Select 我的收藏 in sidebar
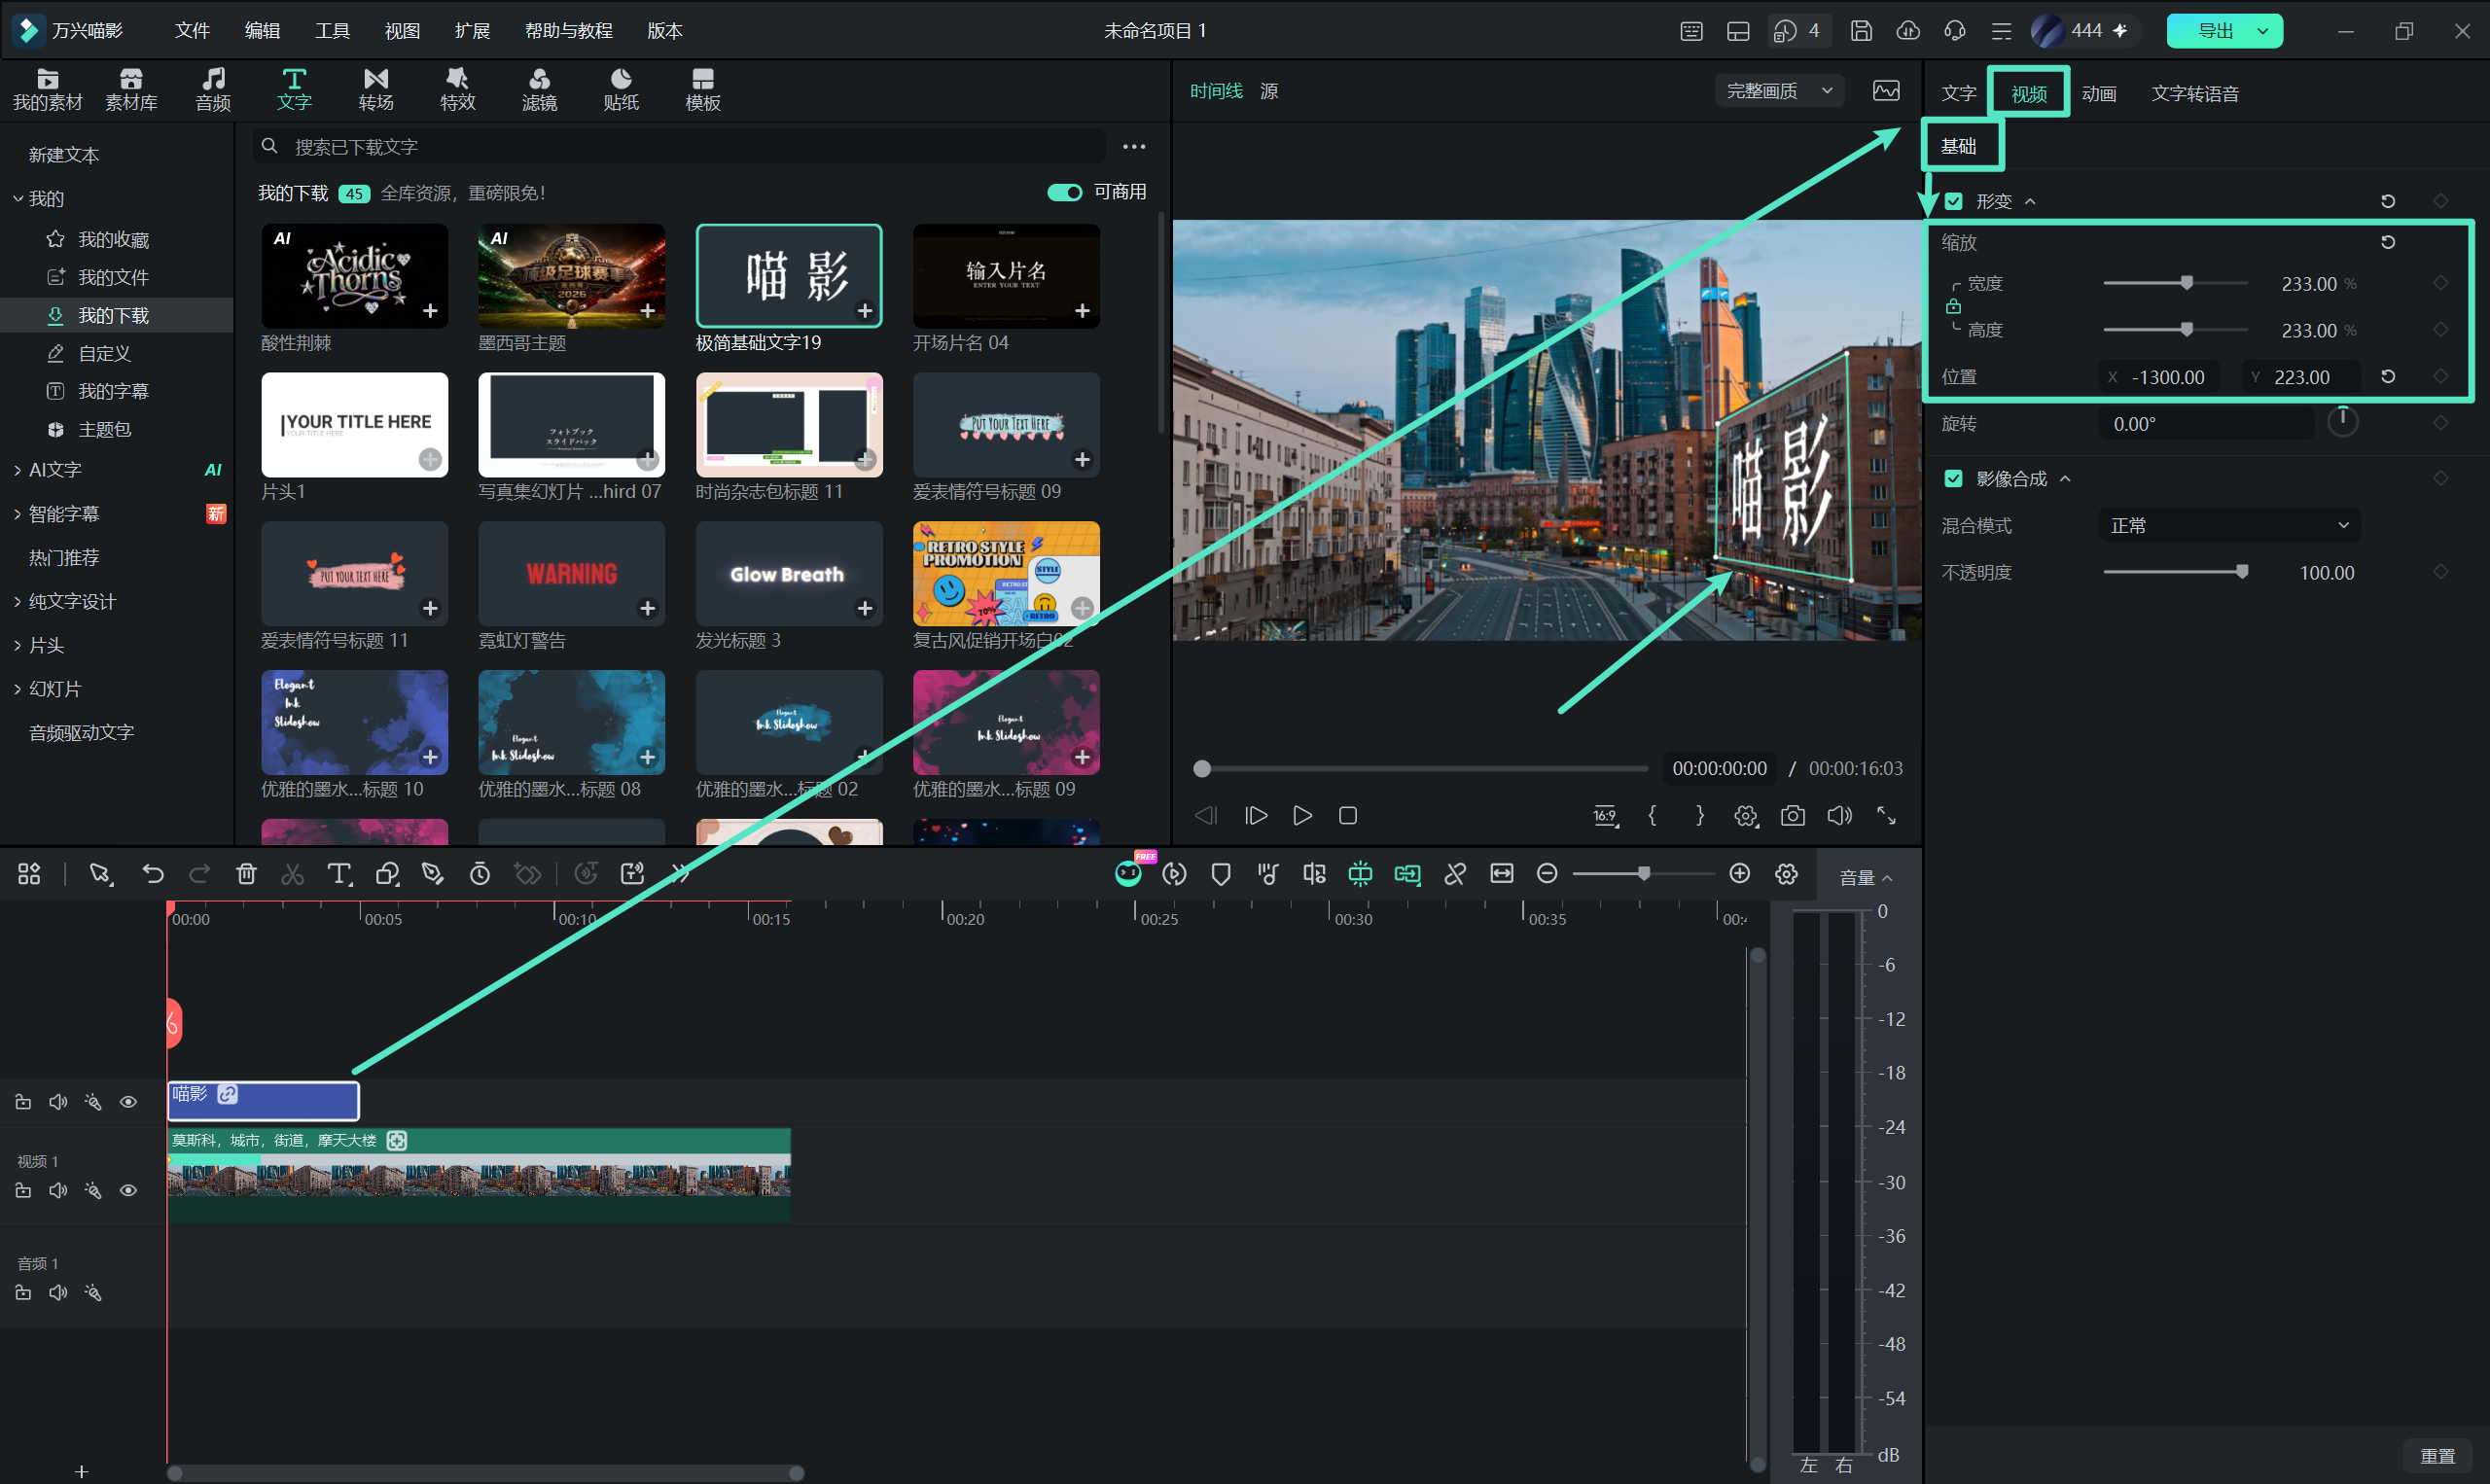The image size is (2490, 1484). click(x=114, y=240)
